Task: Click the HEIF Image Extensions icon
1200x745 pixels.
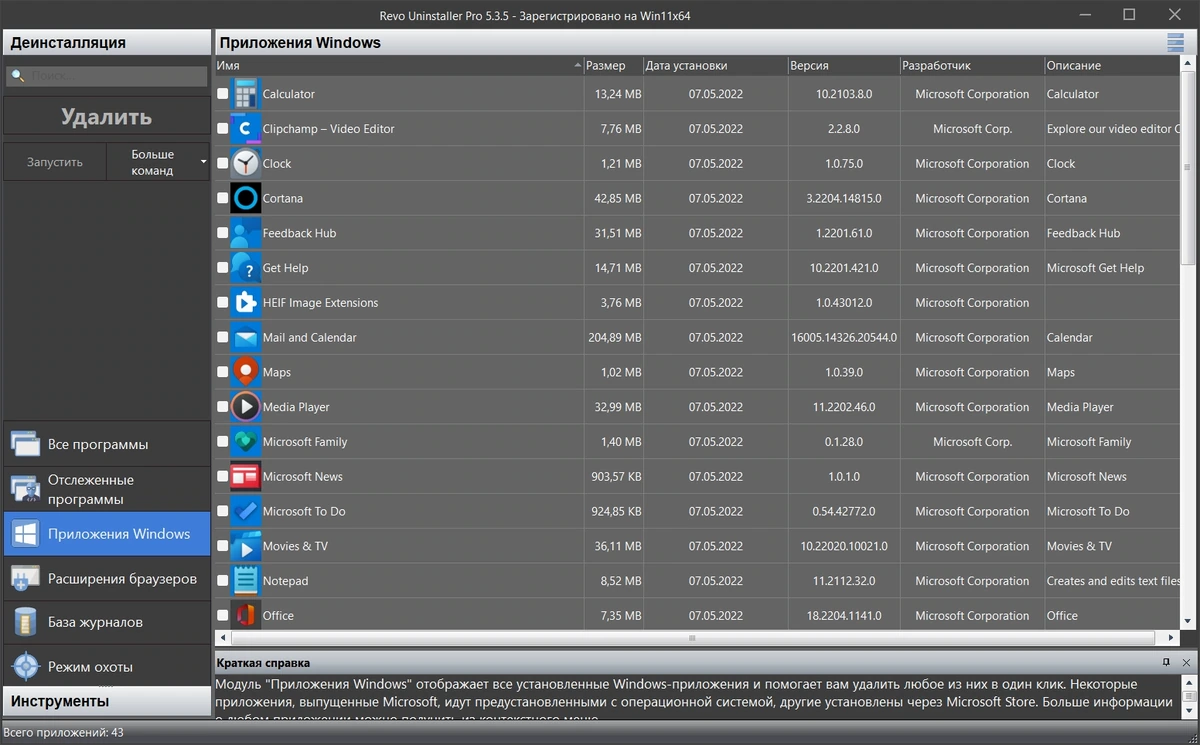Action: [245, 303]
